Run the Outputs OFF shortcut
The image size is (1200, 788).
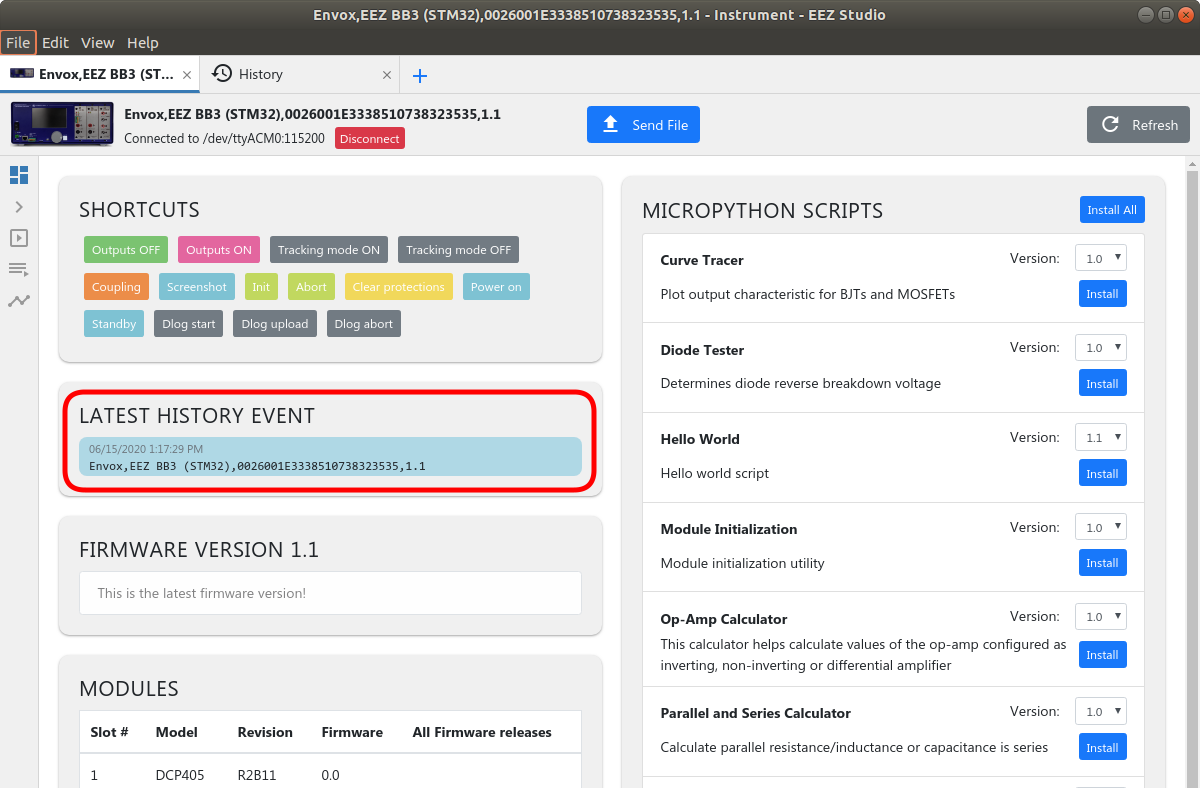pyautogui.click(x=126, y=250)
